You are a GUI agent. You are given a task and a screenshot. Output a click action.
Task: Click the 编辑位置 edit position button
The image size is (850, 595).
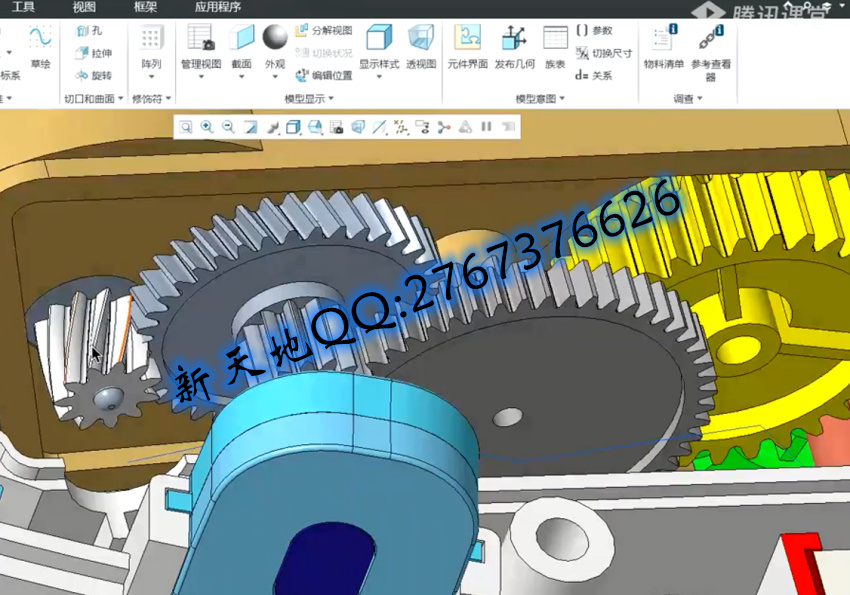click(x=324, y=75)
